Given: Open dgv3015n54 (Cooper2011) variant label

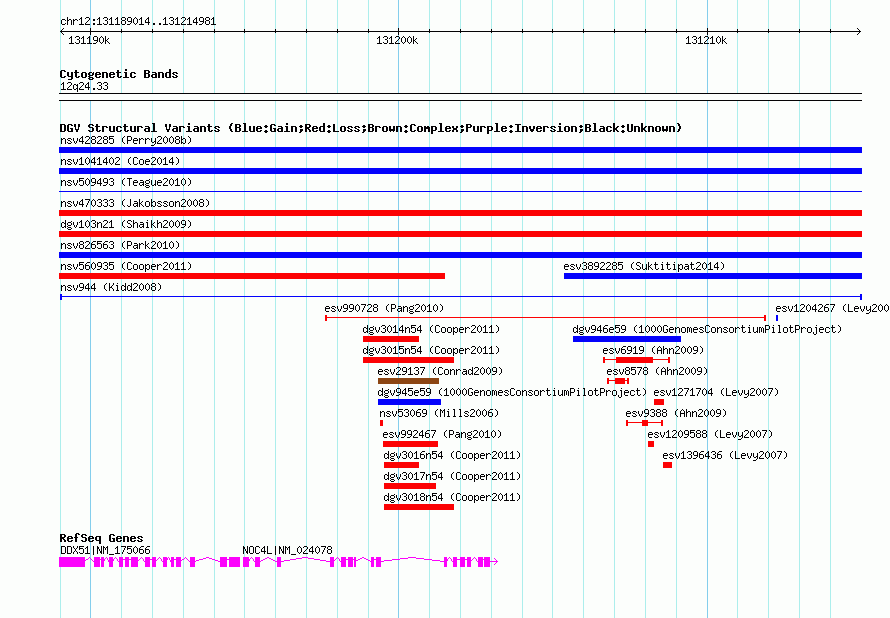Looking at the screenshot, I should click(x=431, y=350).
